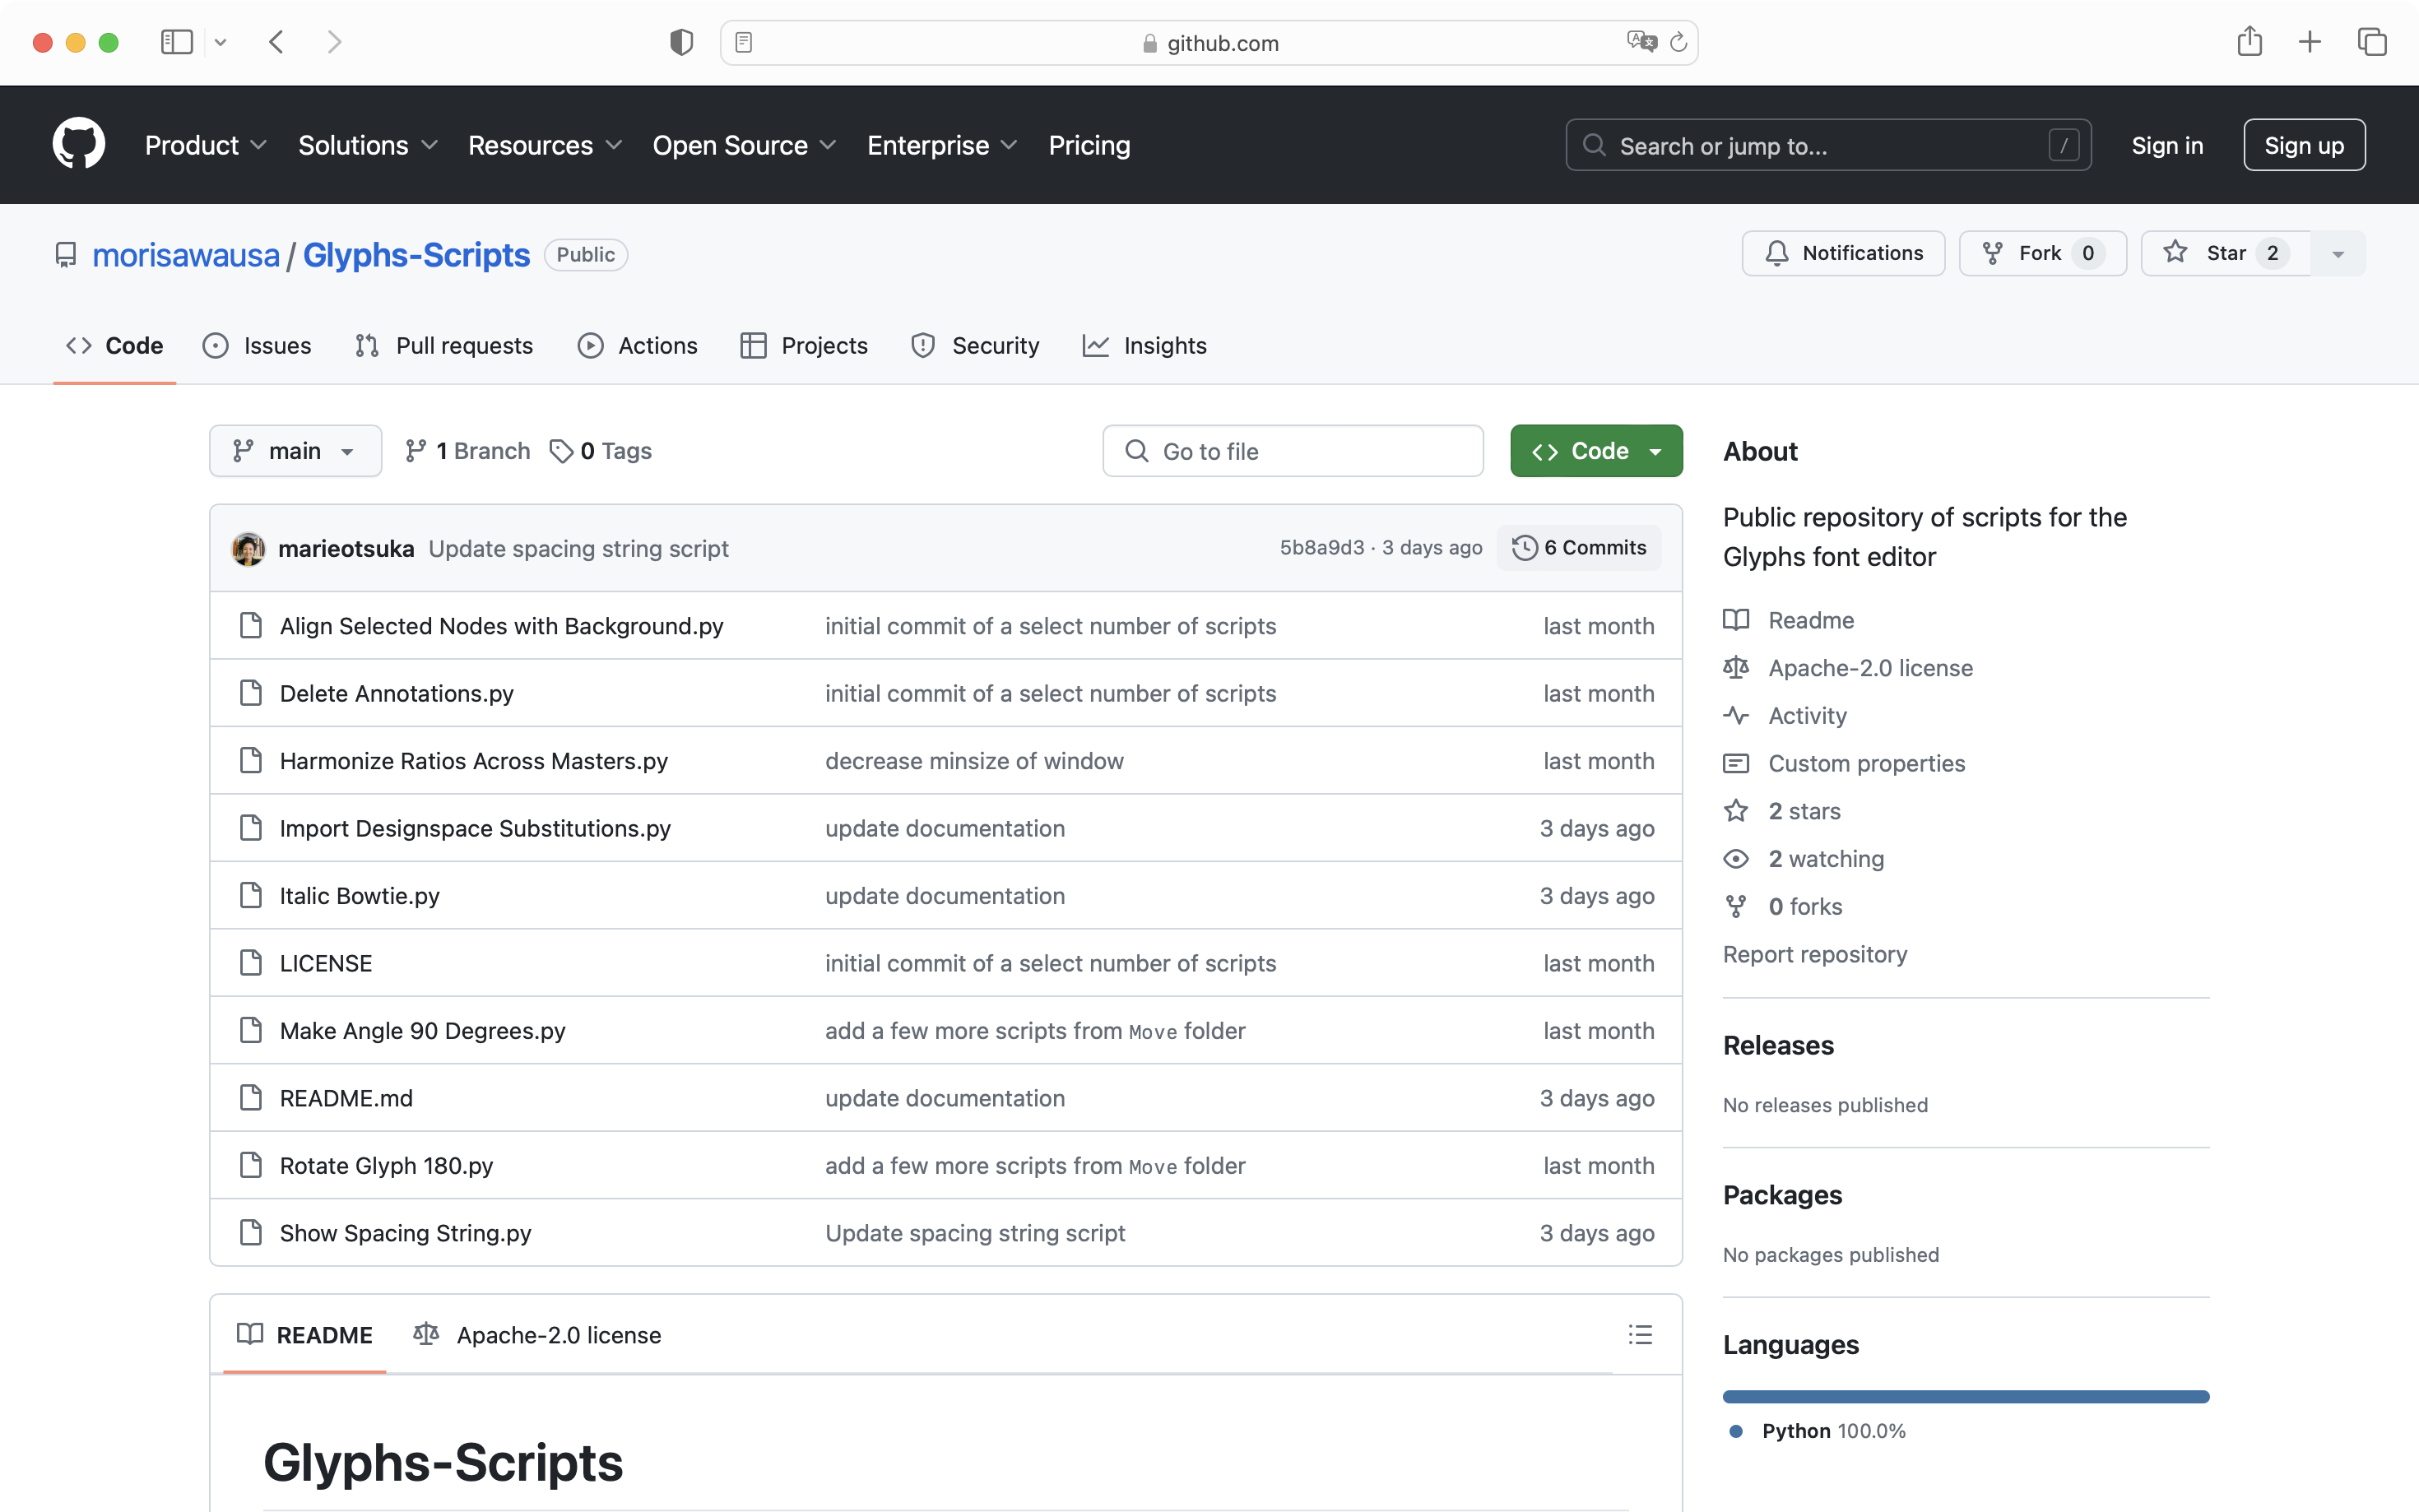
Task: Click the Go to file search field
Action: pyautogui.click(x=1293, y=451)
